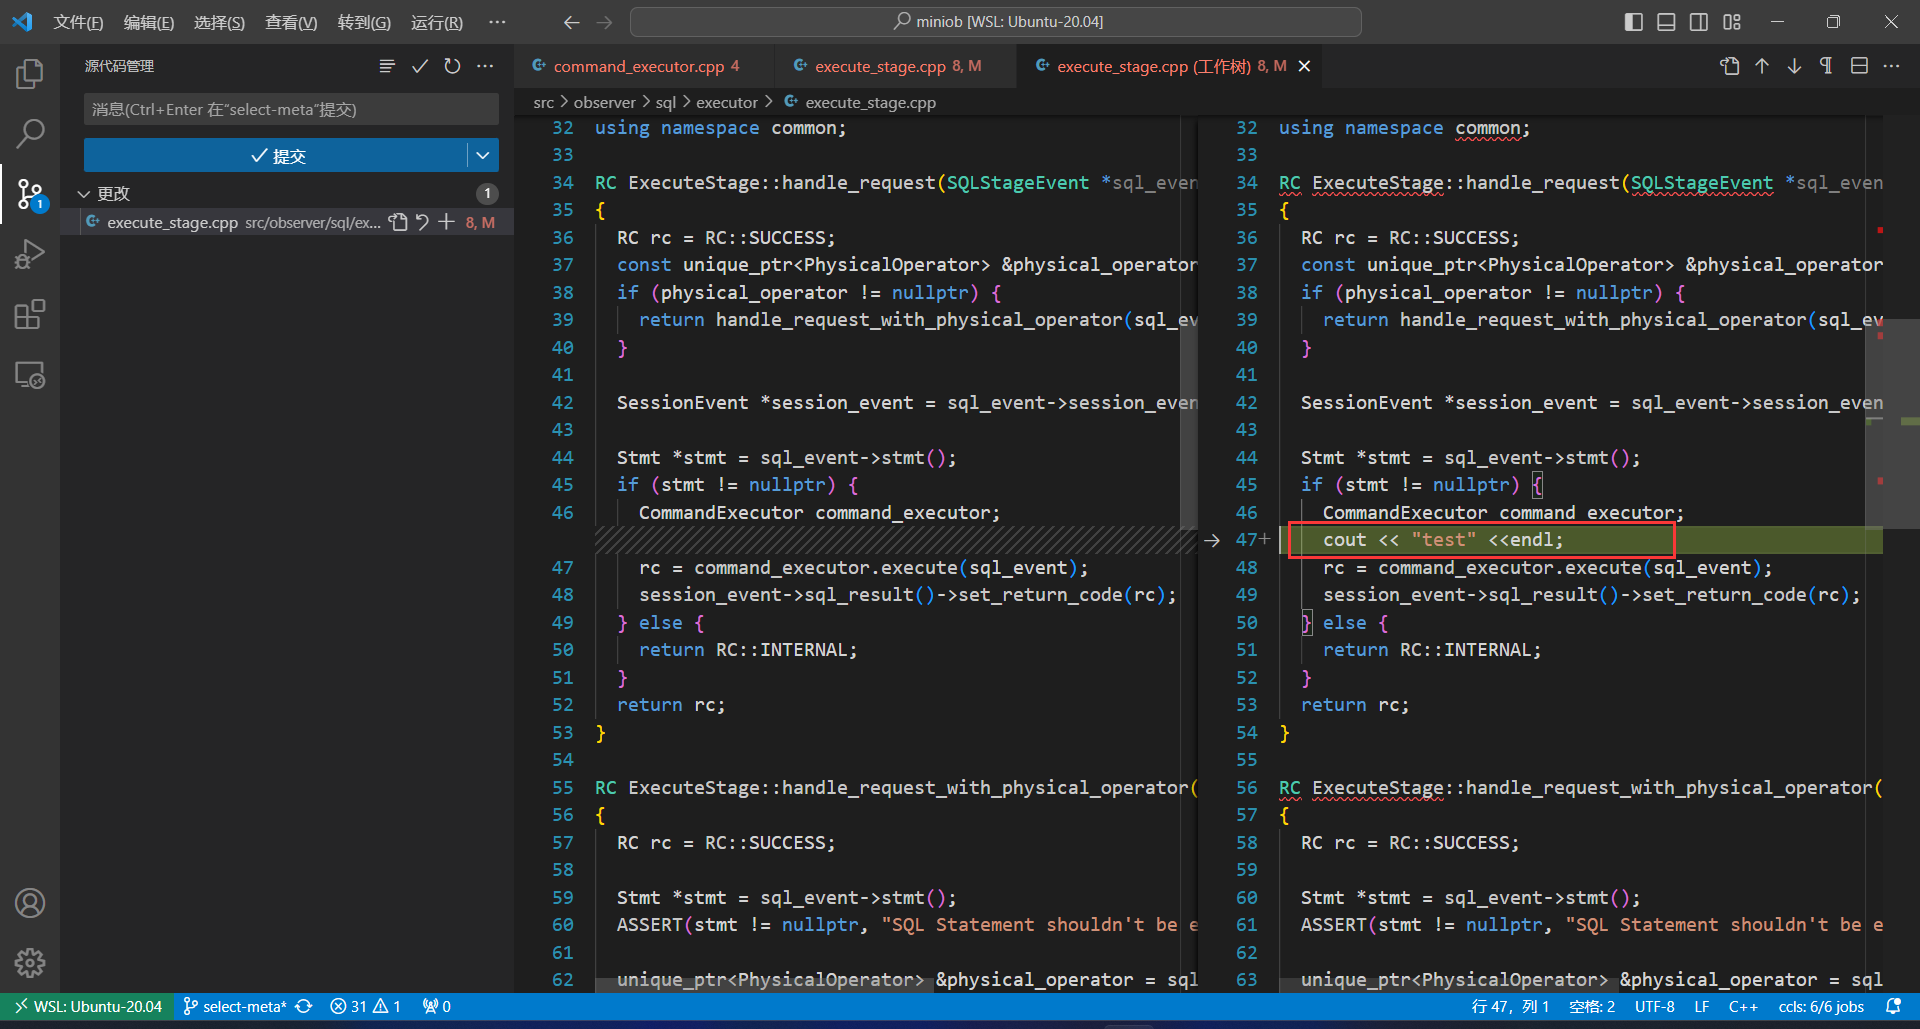Click breadcrumb 'observer' in path
Image resolution: width=1920 pixels, height=1029 pixels.
tap(604, 102)
